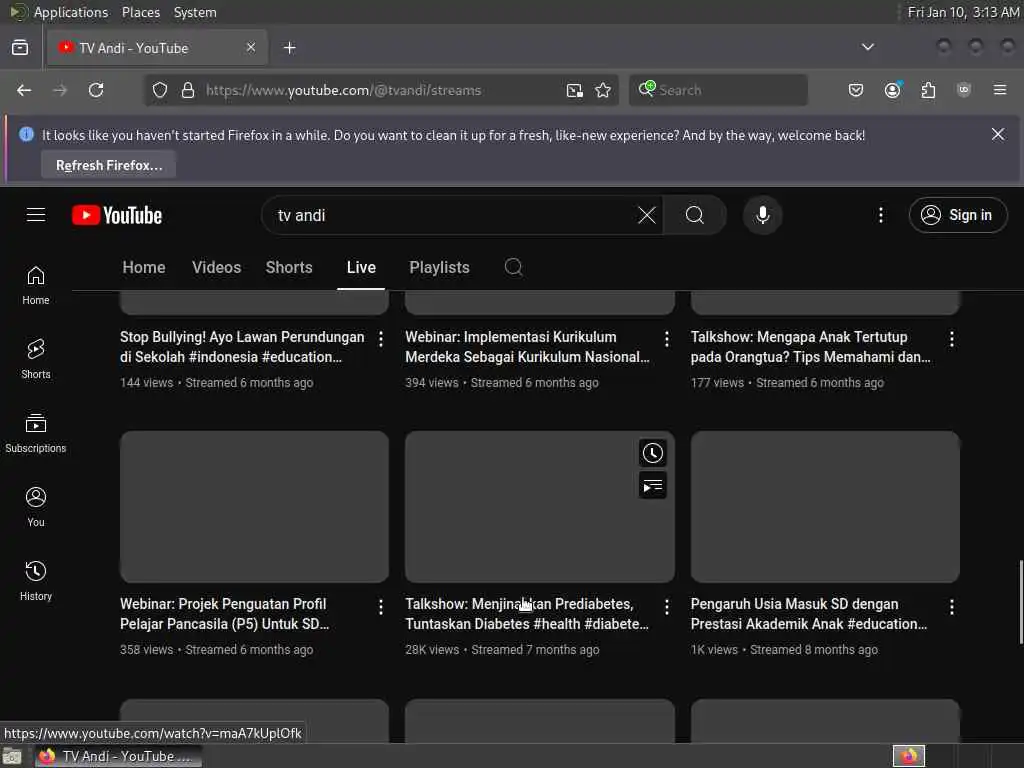Open options for Pelajar Pancasila webinar
This screenshot has height=768, width=1024.
(x=381, y=607)
